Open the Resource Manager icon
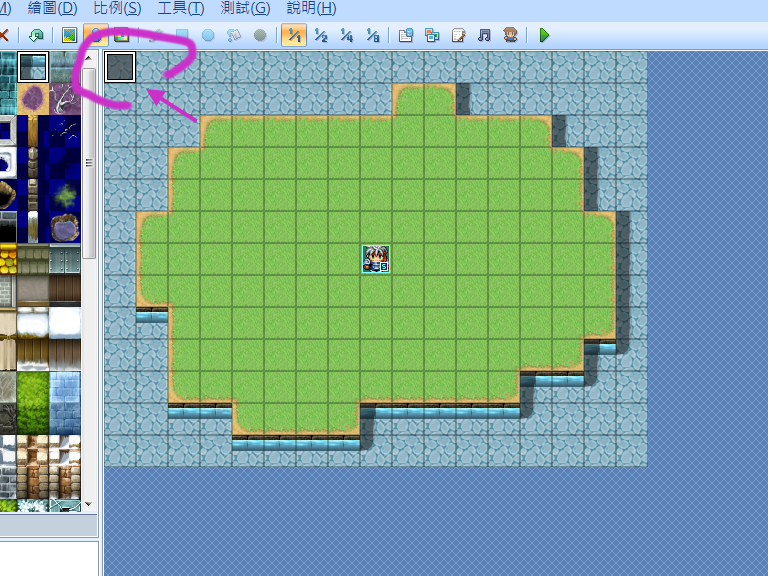This screenshot has width=768, height=576. tap(432, 35)
